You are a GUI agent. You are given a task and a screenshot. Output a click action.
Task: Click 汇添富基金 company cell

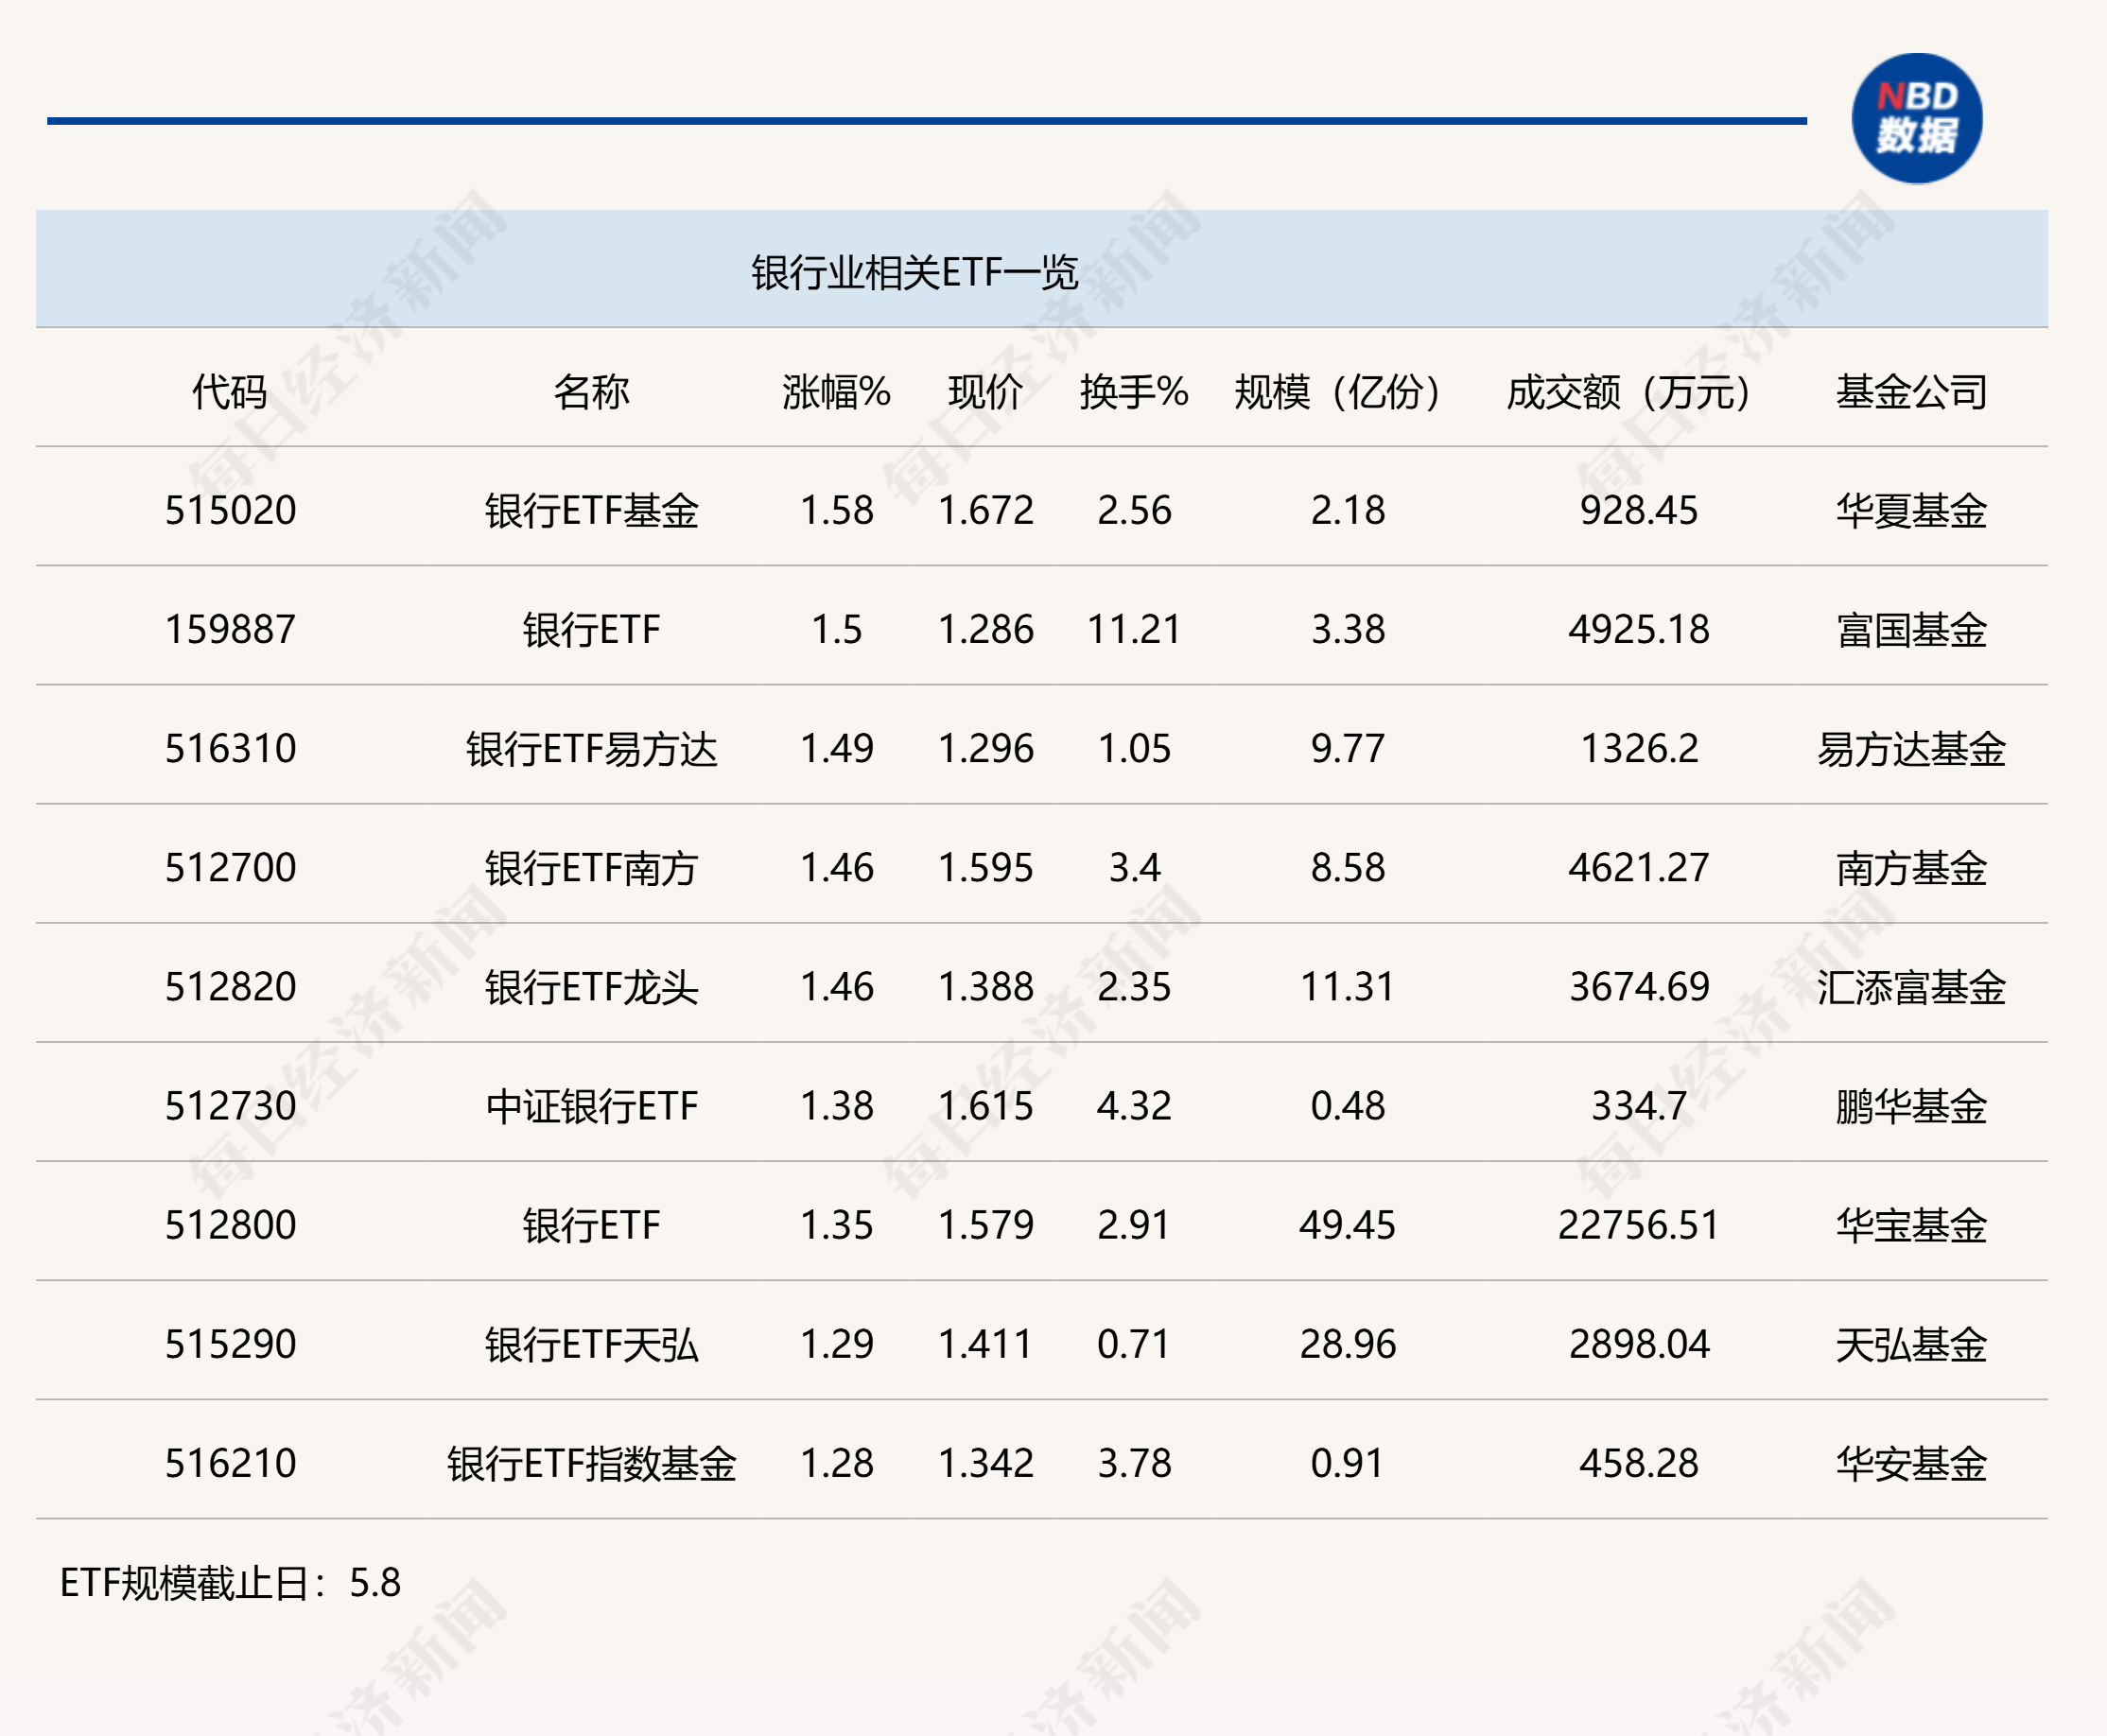[x=1910, y=987]
